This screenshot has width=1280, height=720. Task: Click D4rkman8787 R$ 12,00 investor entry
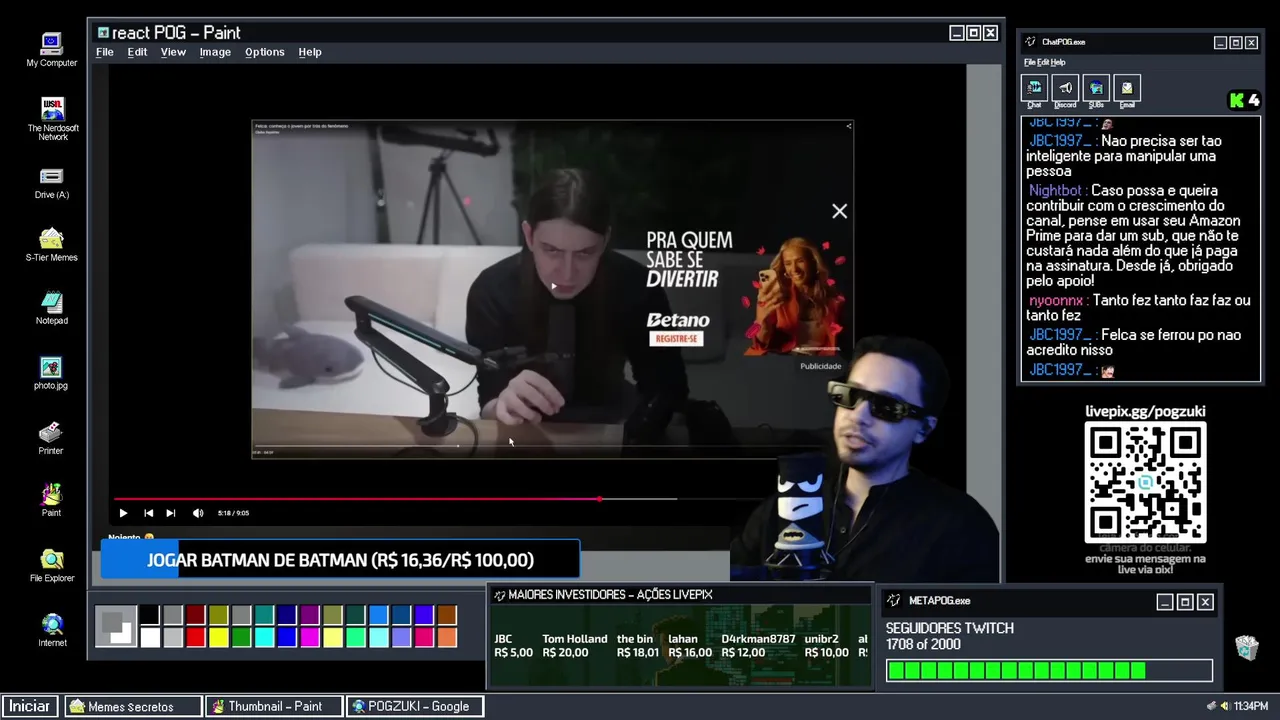[x=758, y=645]
